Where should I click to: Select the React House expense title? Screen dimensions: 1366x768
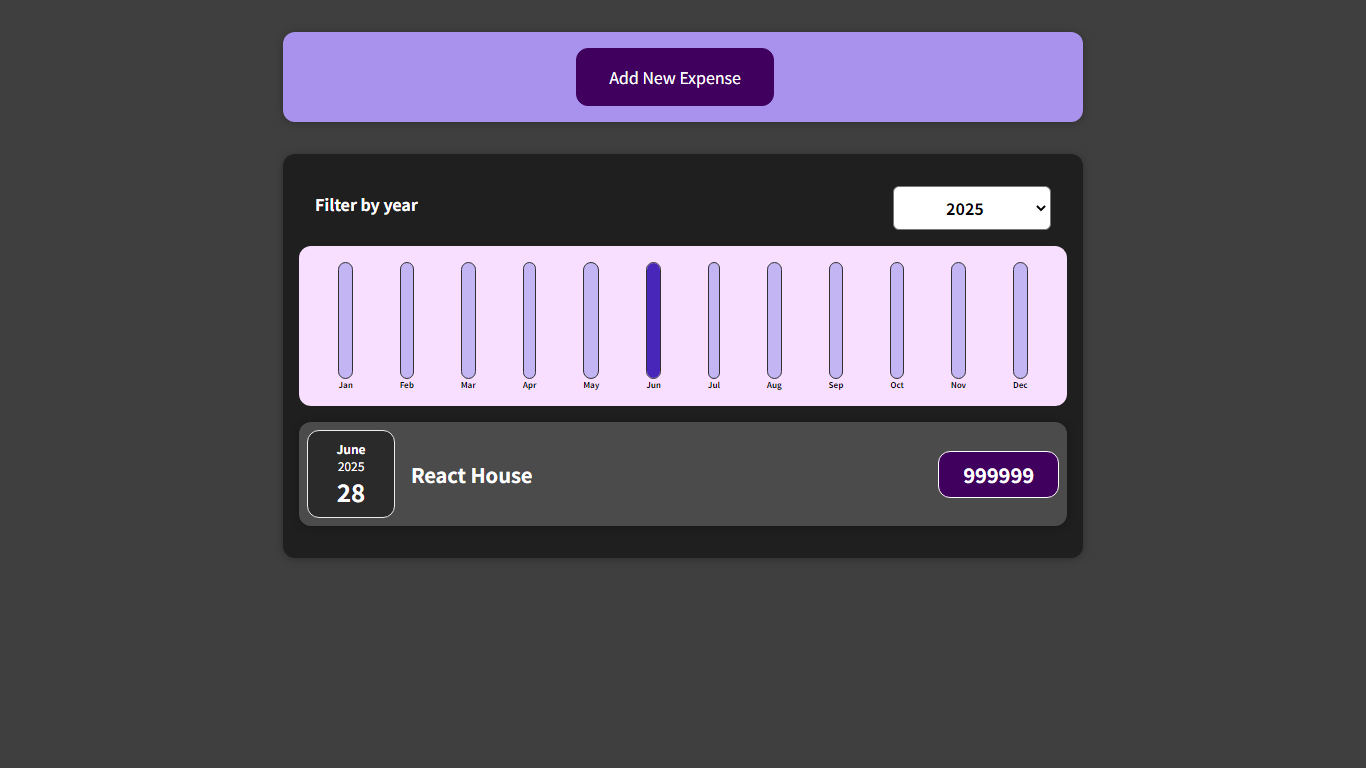coord(471,476)
